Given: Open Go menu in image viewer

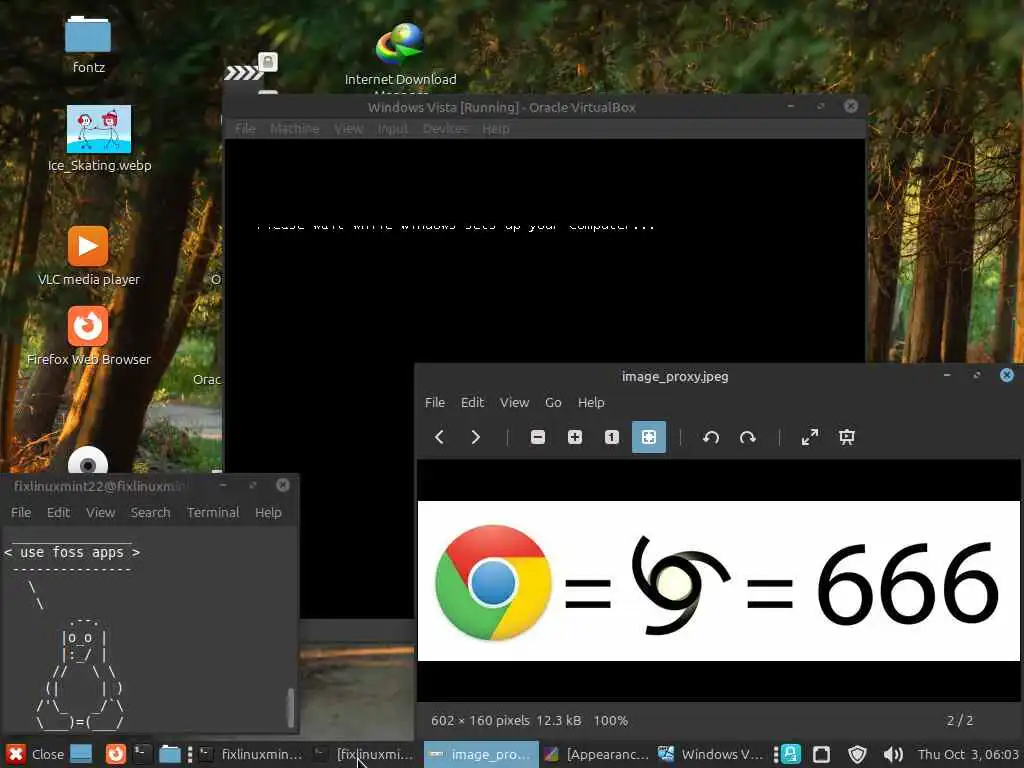Looking at the screenshot, I should point(553,402).
